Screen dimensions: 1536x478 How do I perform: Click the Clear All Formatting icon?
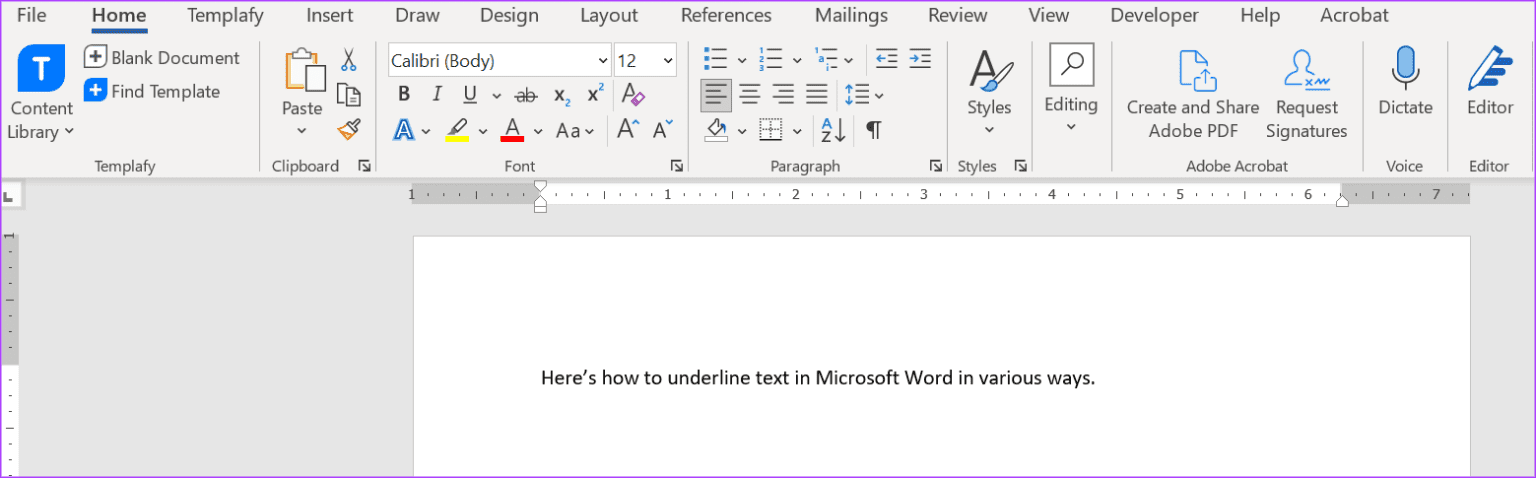click(x=633, y=95)
